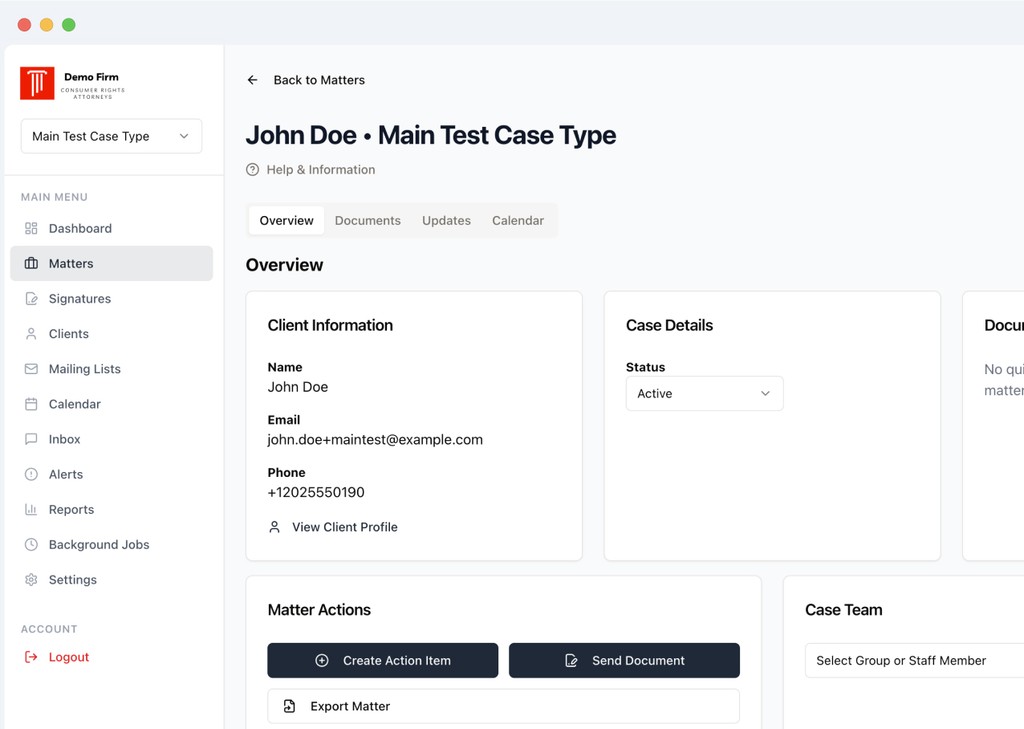Click the View Client Profile person icon

pyautogui.click(x=275, y=527)
